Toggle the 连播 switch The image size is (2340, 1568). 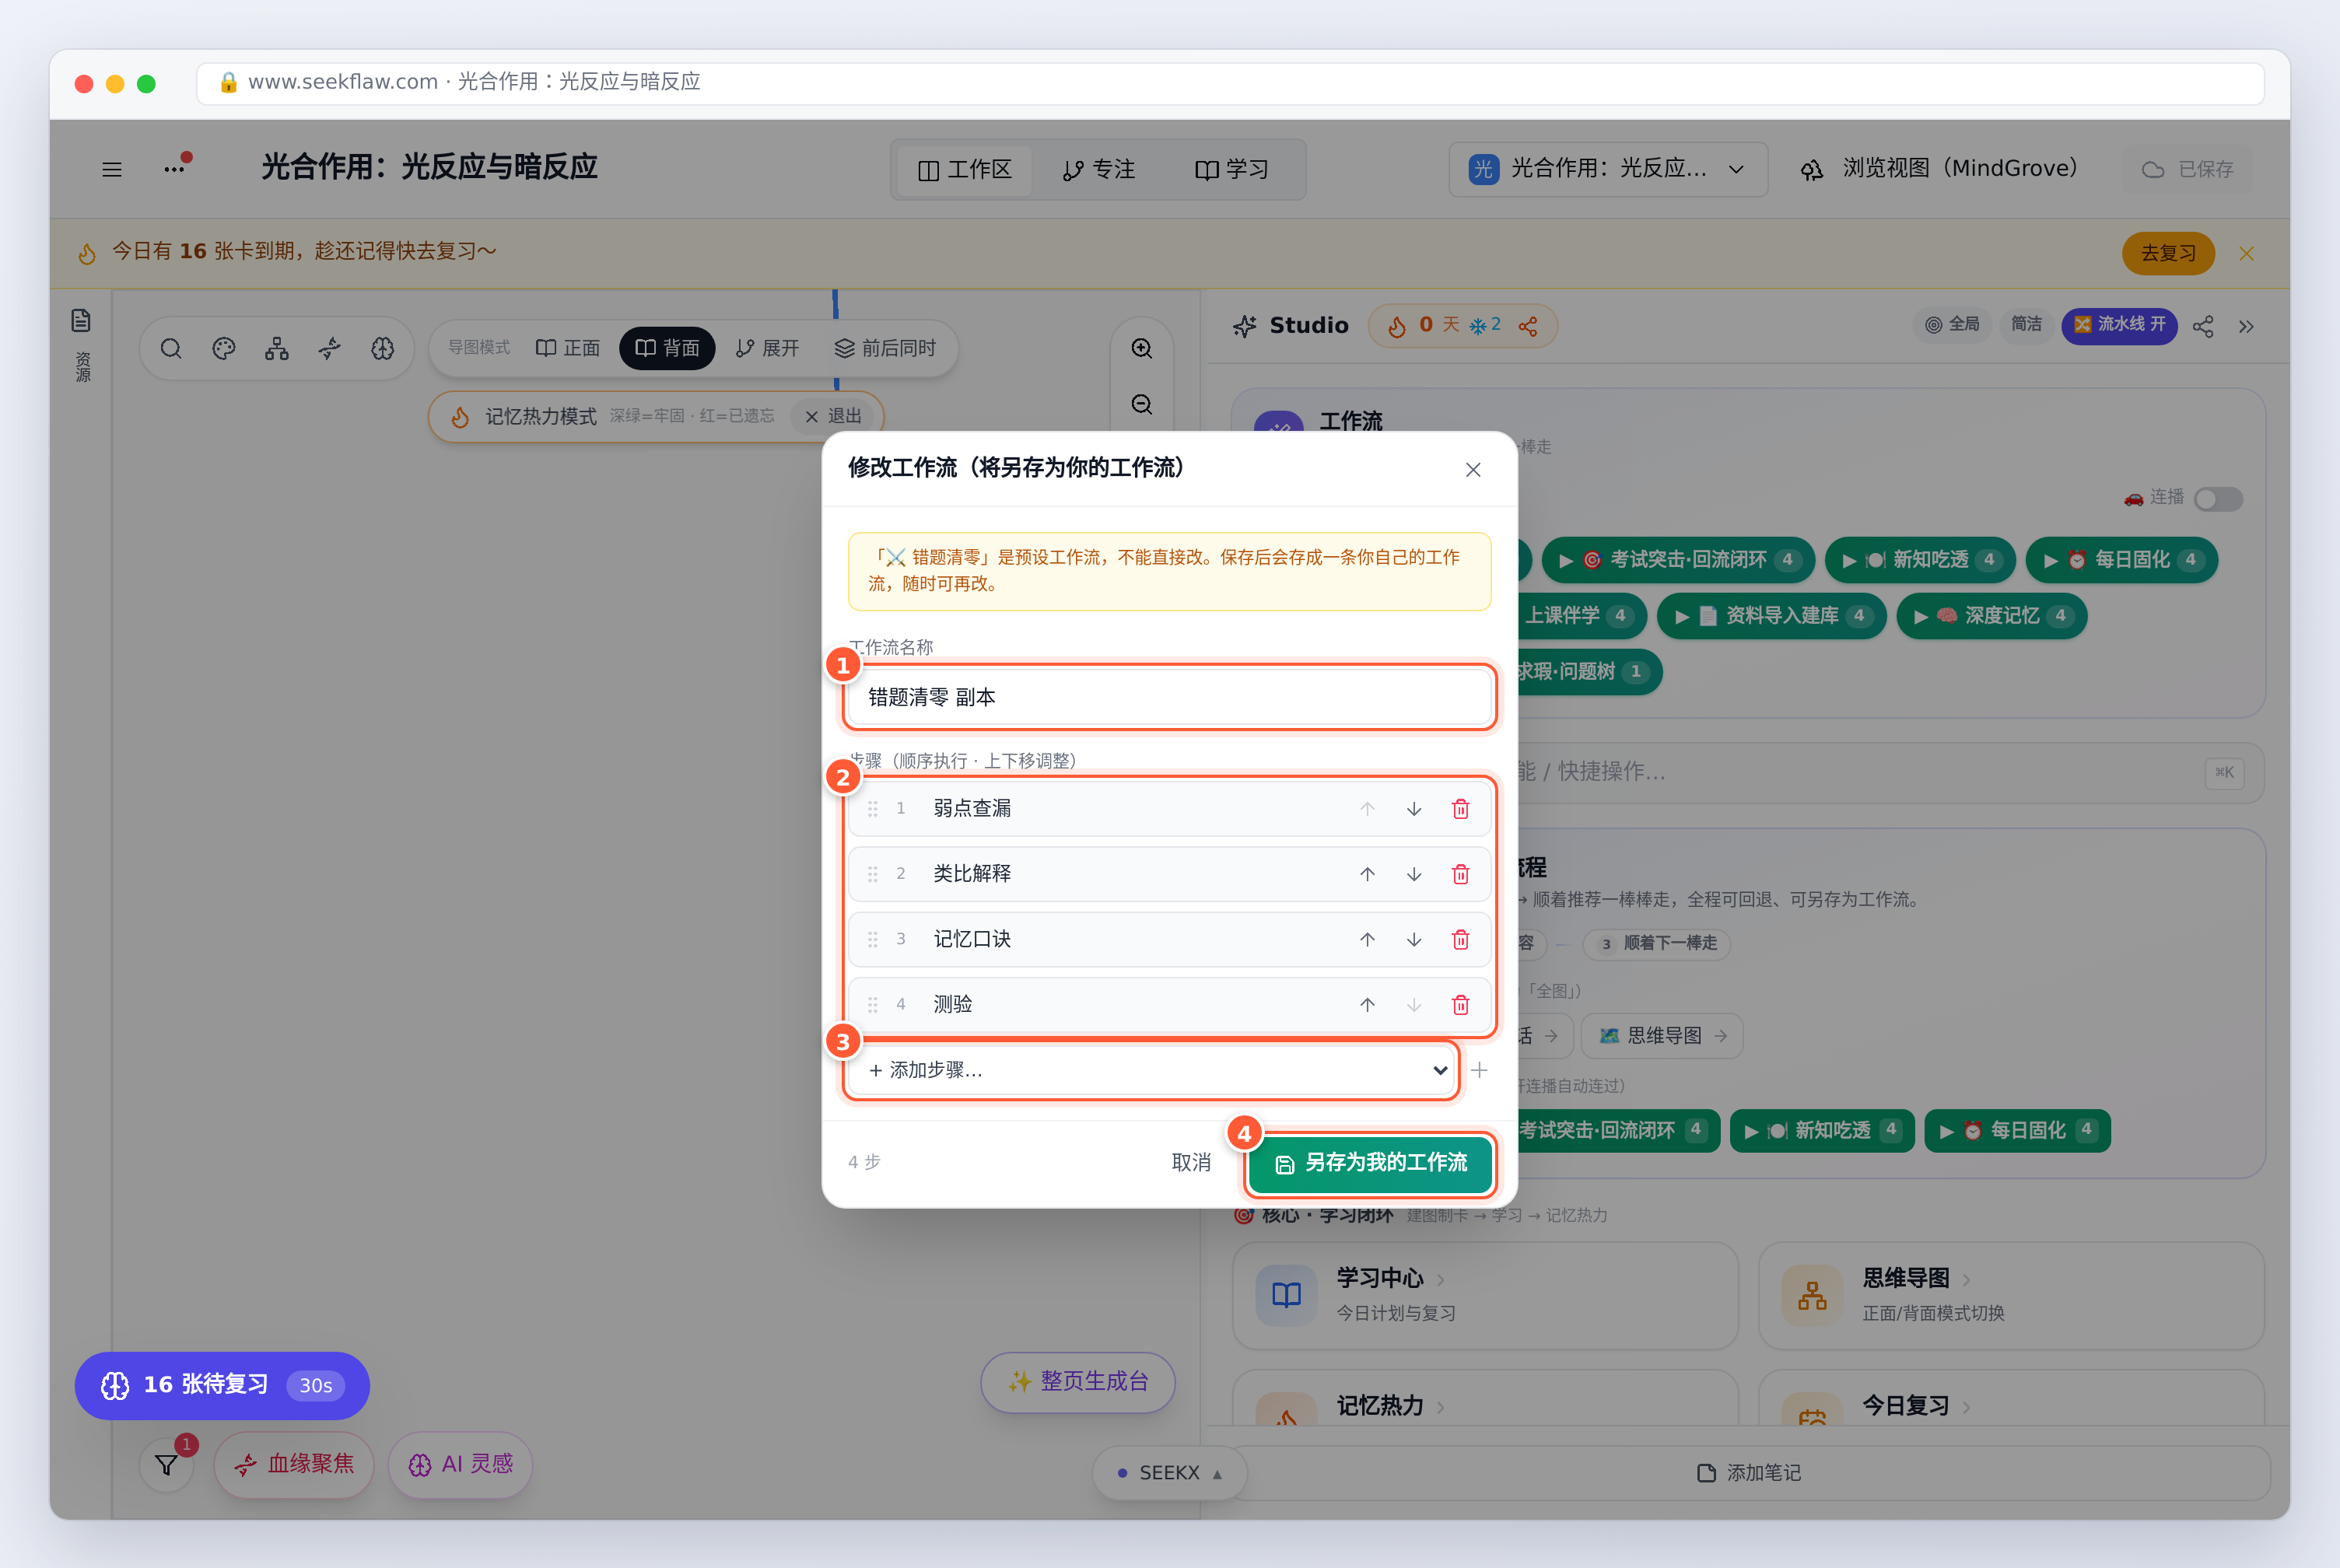click(x=2218, y=498)
